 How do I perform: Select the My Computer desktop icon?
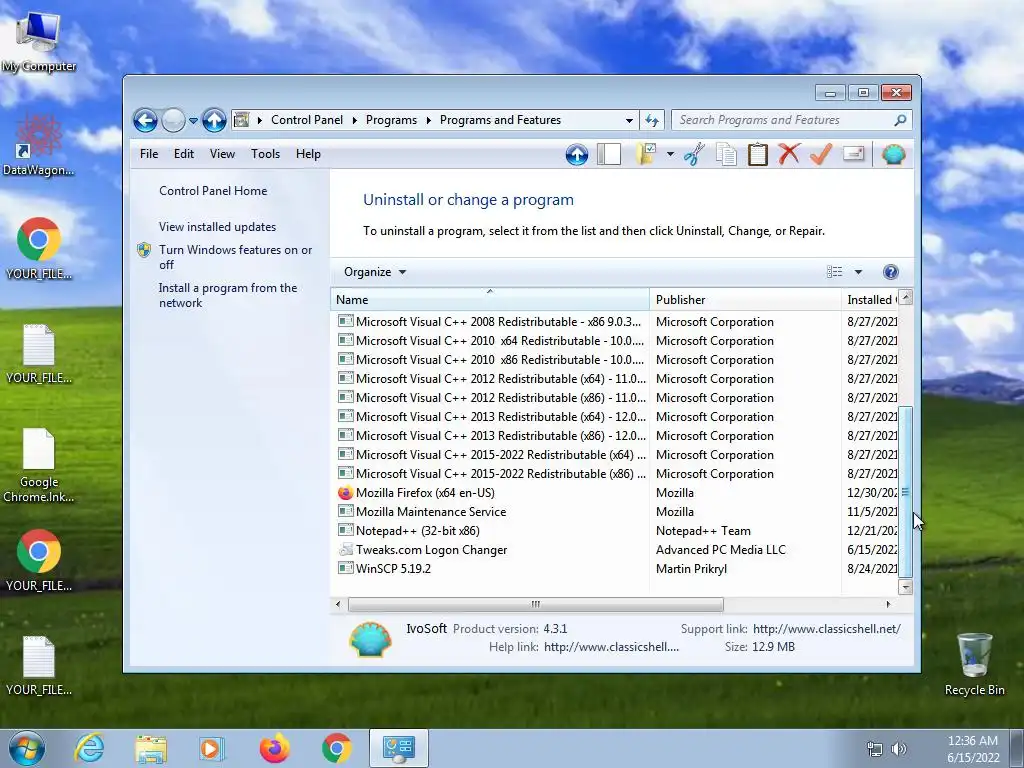(39, 40)
